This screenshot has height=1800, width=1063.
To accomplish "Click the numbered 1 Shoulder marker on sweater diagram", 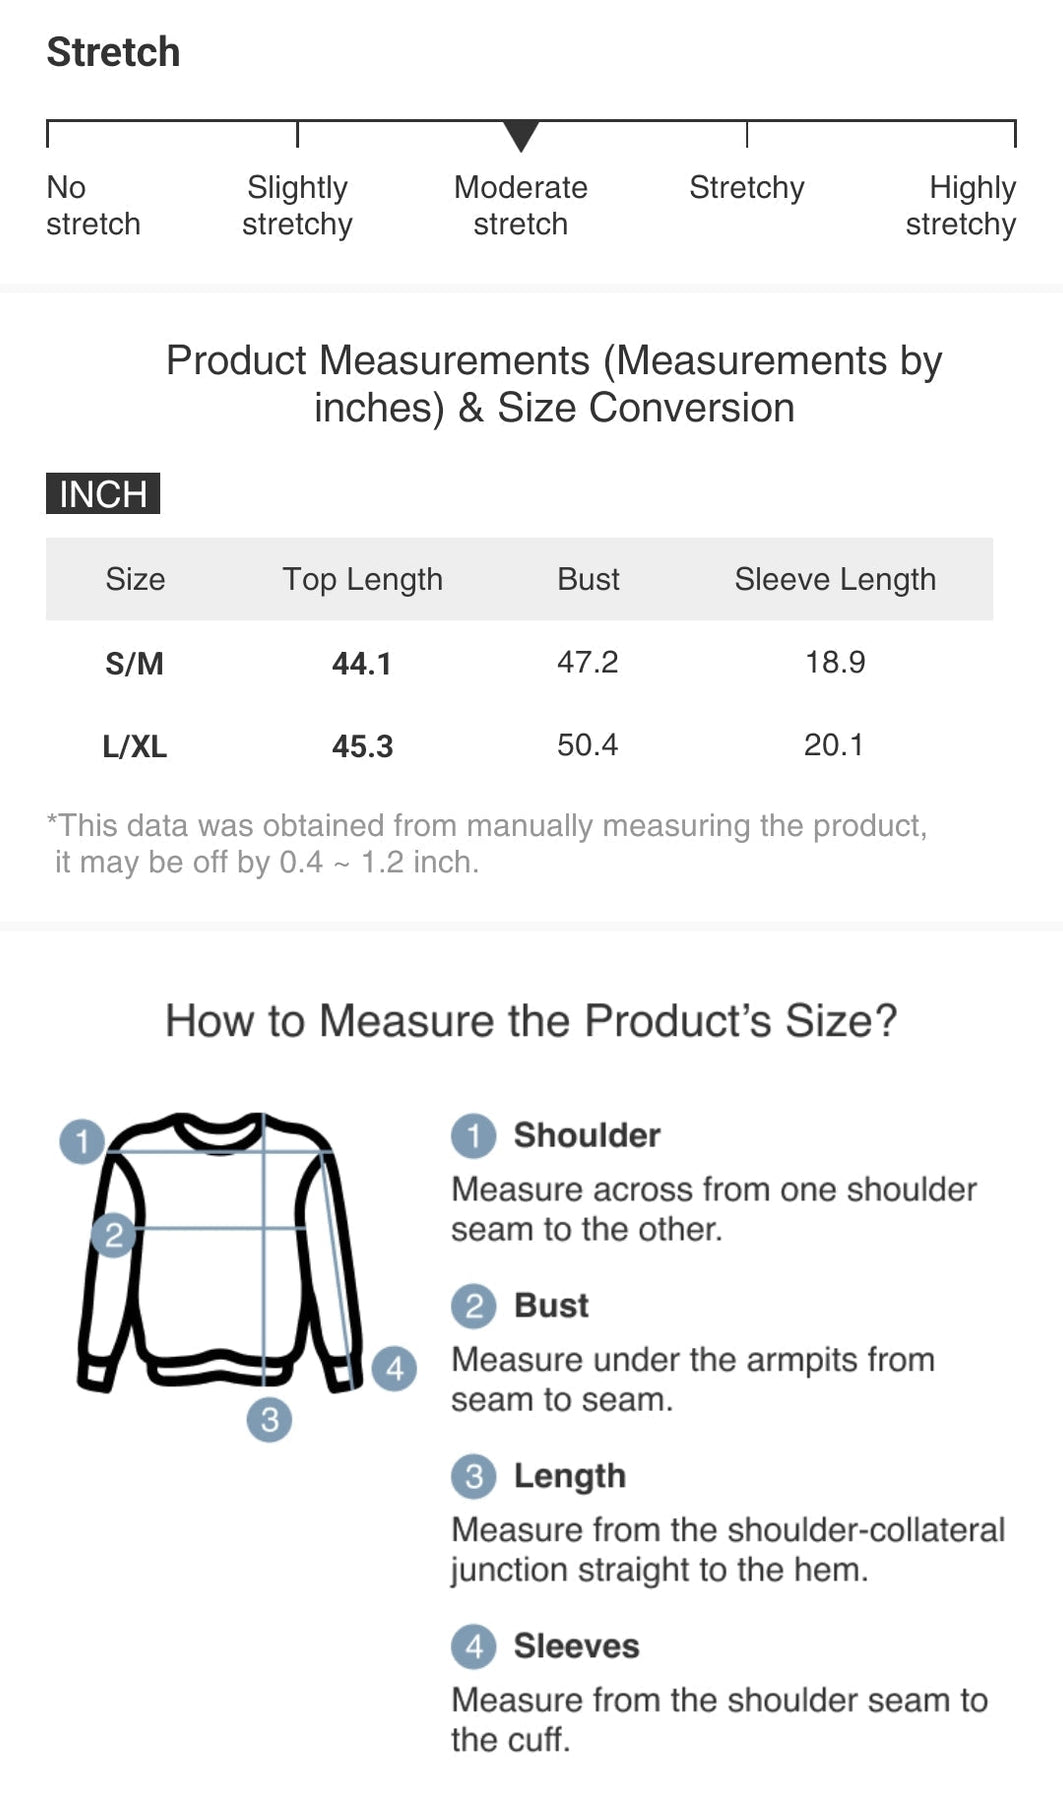I will [82, 1141].
